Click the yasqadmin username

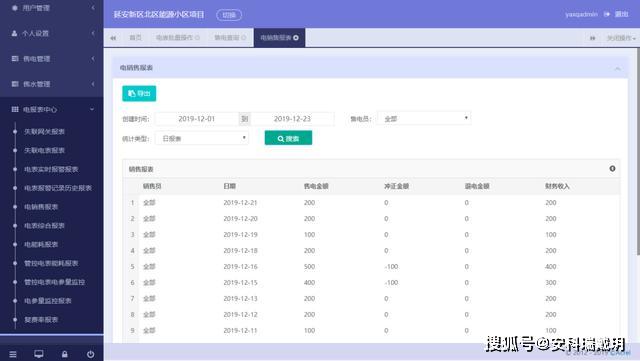tap(581, 14)
